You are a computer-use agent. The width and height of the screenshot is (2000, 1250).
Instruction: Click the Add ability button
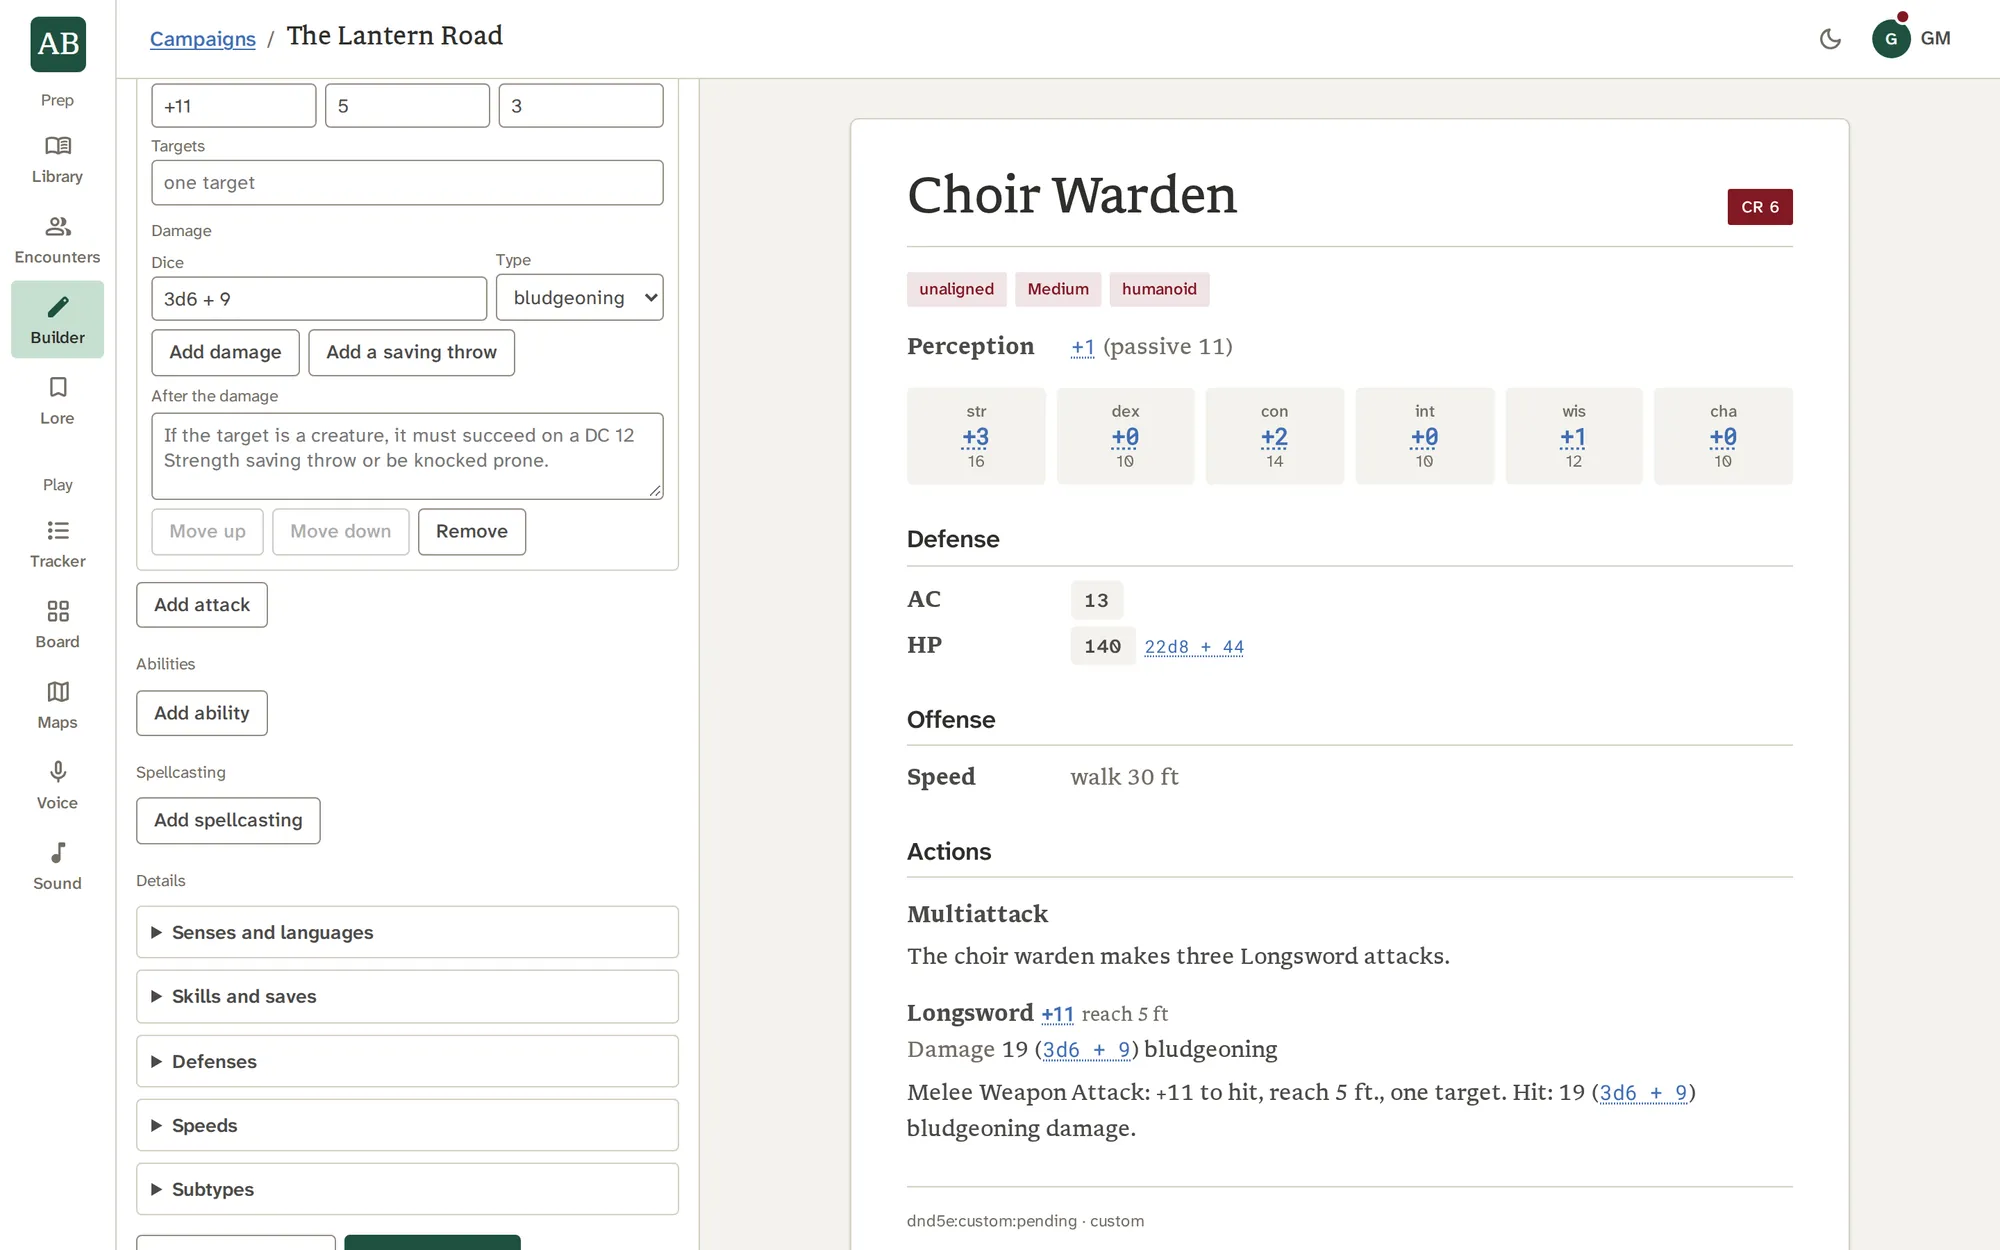[202, 713]
